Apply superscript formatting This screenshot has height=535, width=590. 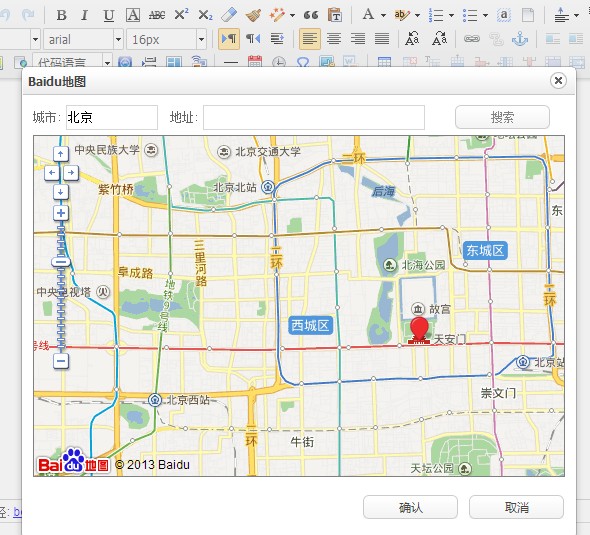181,15
